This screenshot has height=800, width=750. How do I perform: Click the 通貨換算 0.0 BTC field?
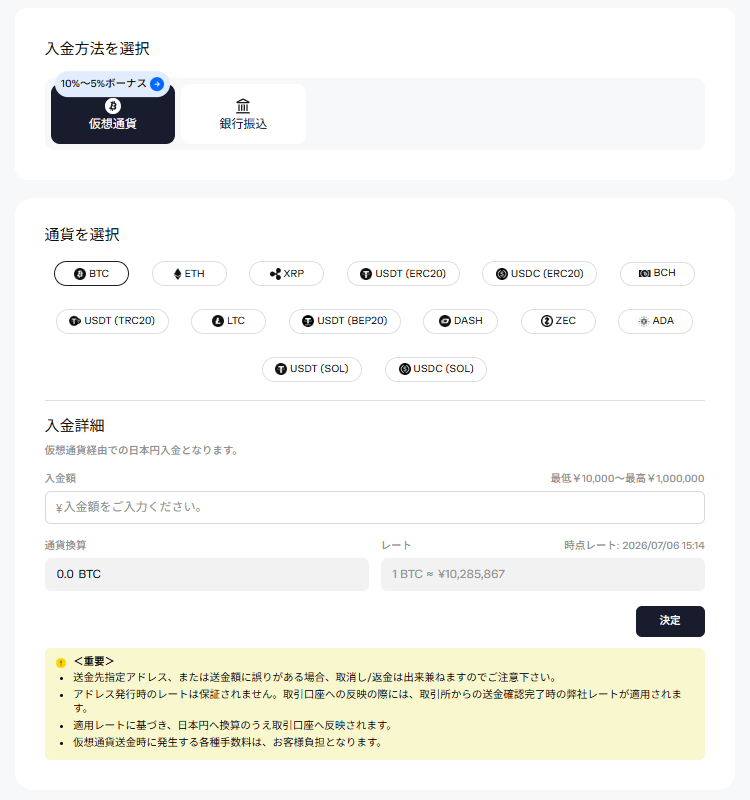coord(207,574)
